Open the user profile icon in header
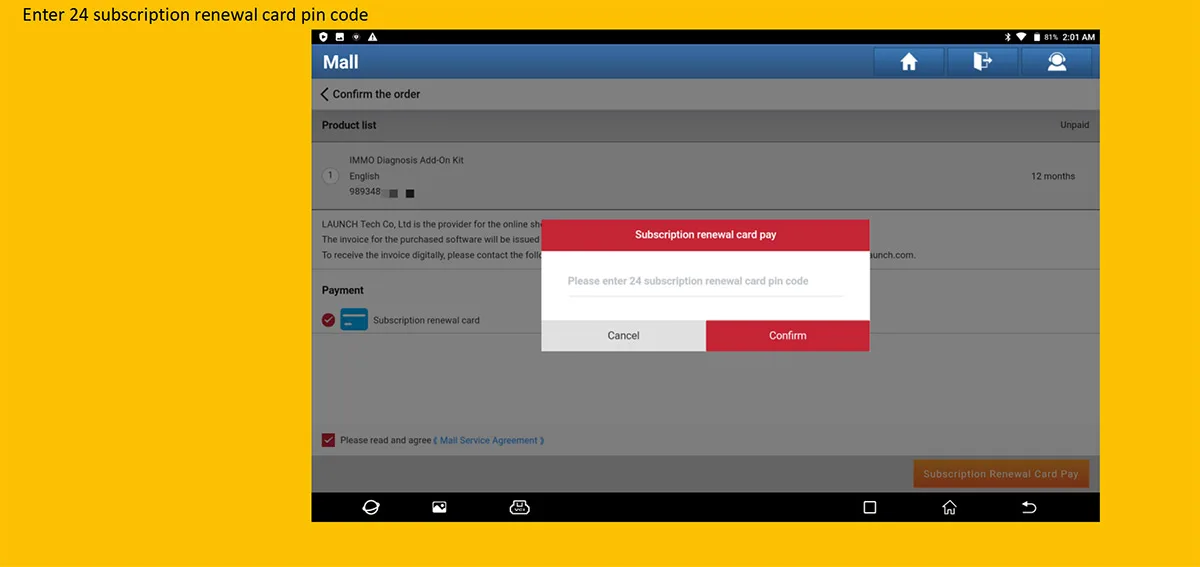This screenshot has height=567, width=1200. click(x=1056, y=62)
